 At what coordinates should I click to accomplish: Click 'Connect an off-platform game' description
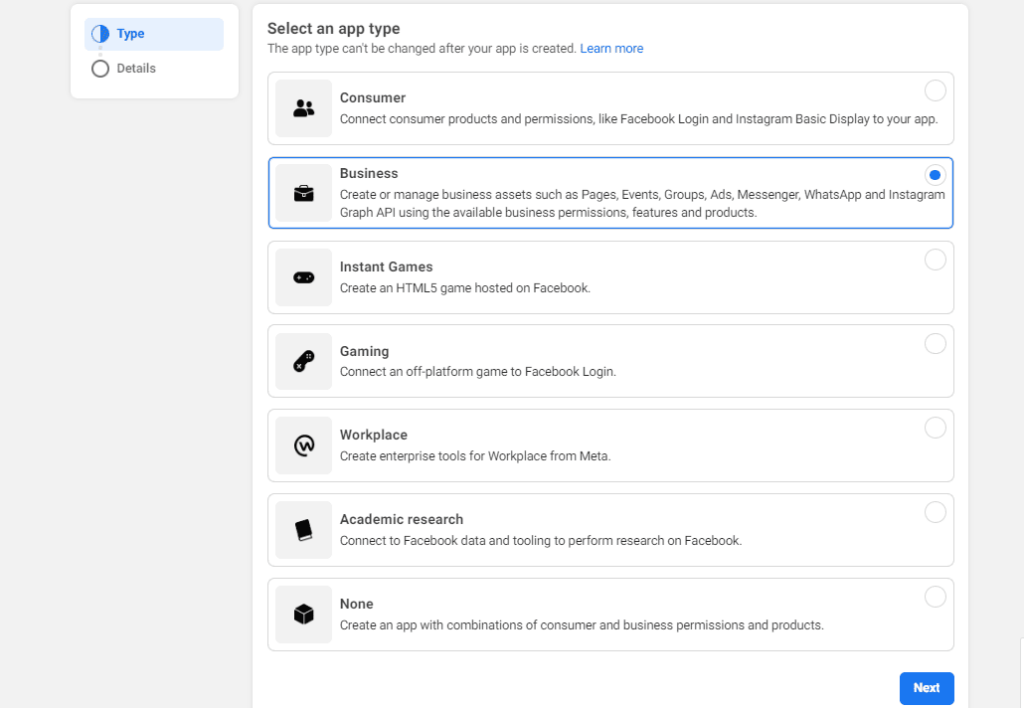477,372
